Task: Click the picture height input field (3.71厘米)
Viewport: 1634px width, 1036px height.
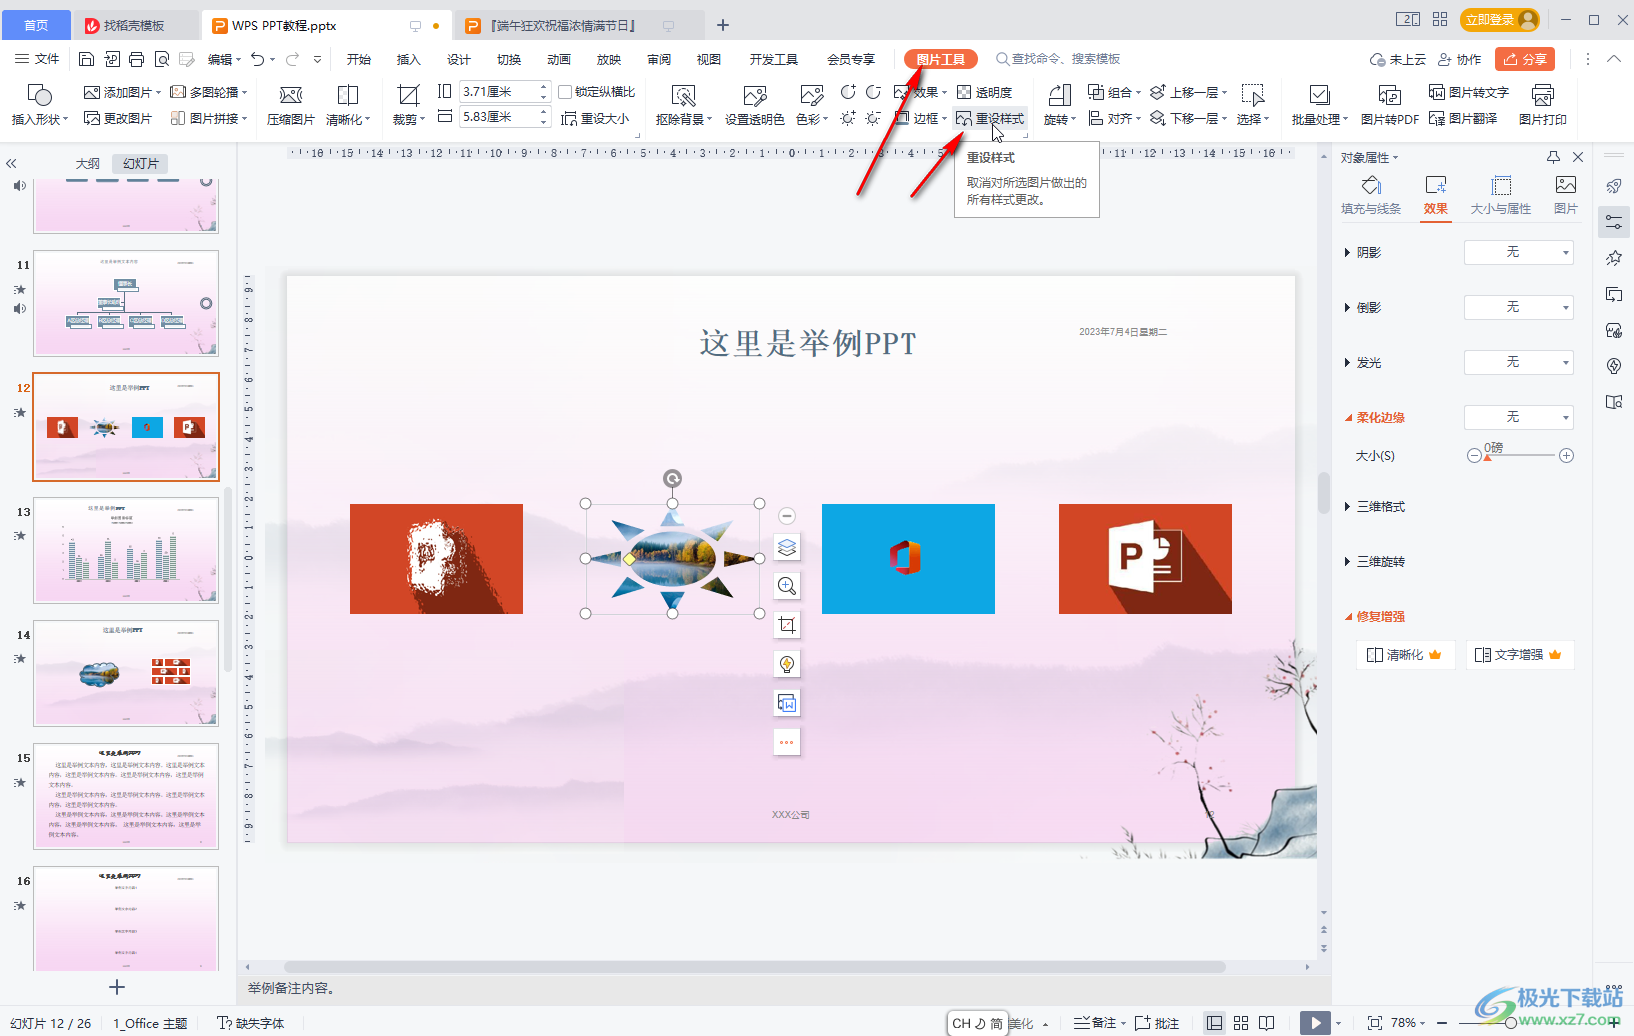Action: [x=498, y=91]
